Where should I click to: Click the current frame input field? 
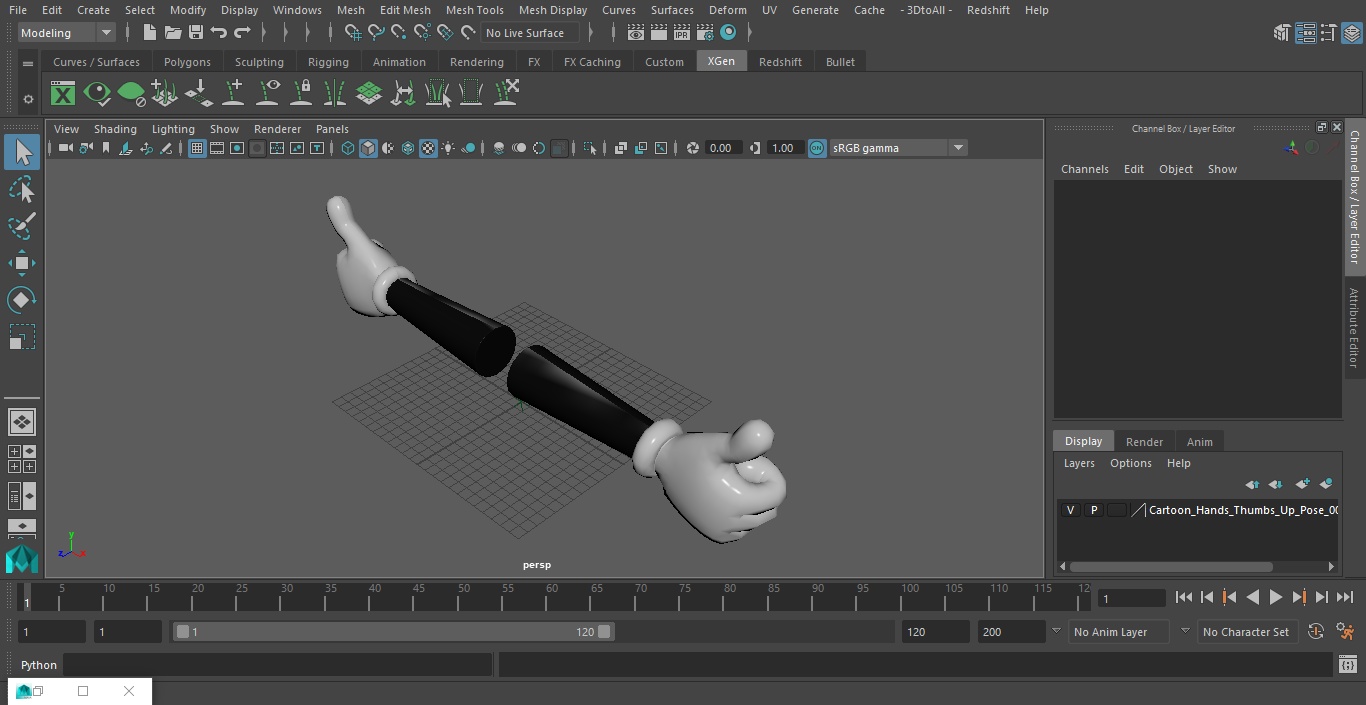[x=1131, y=598]
